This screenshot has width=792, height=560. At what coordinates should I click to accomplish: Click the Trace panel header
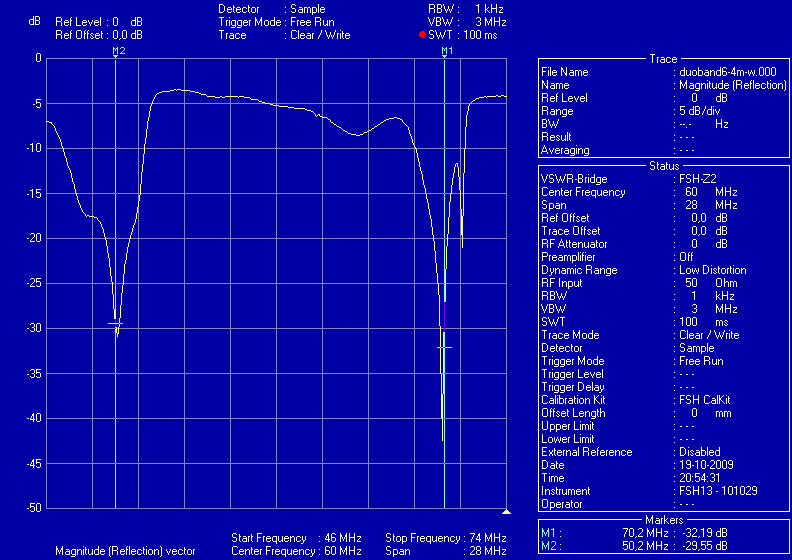[x=663, y=59]
